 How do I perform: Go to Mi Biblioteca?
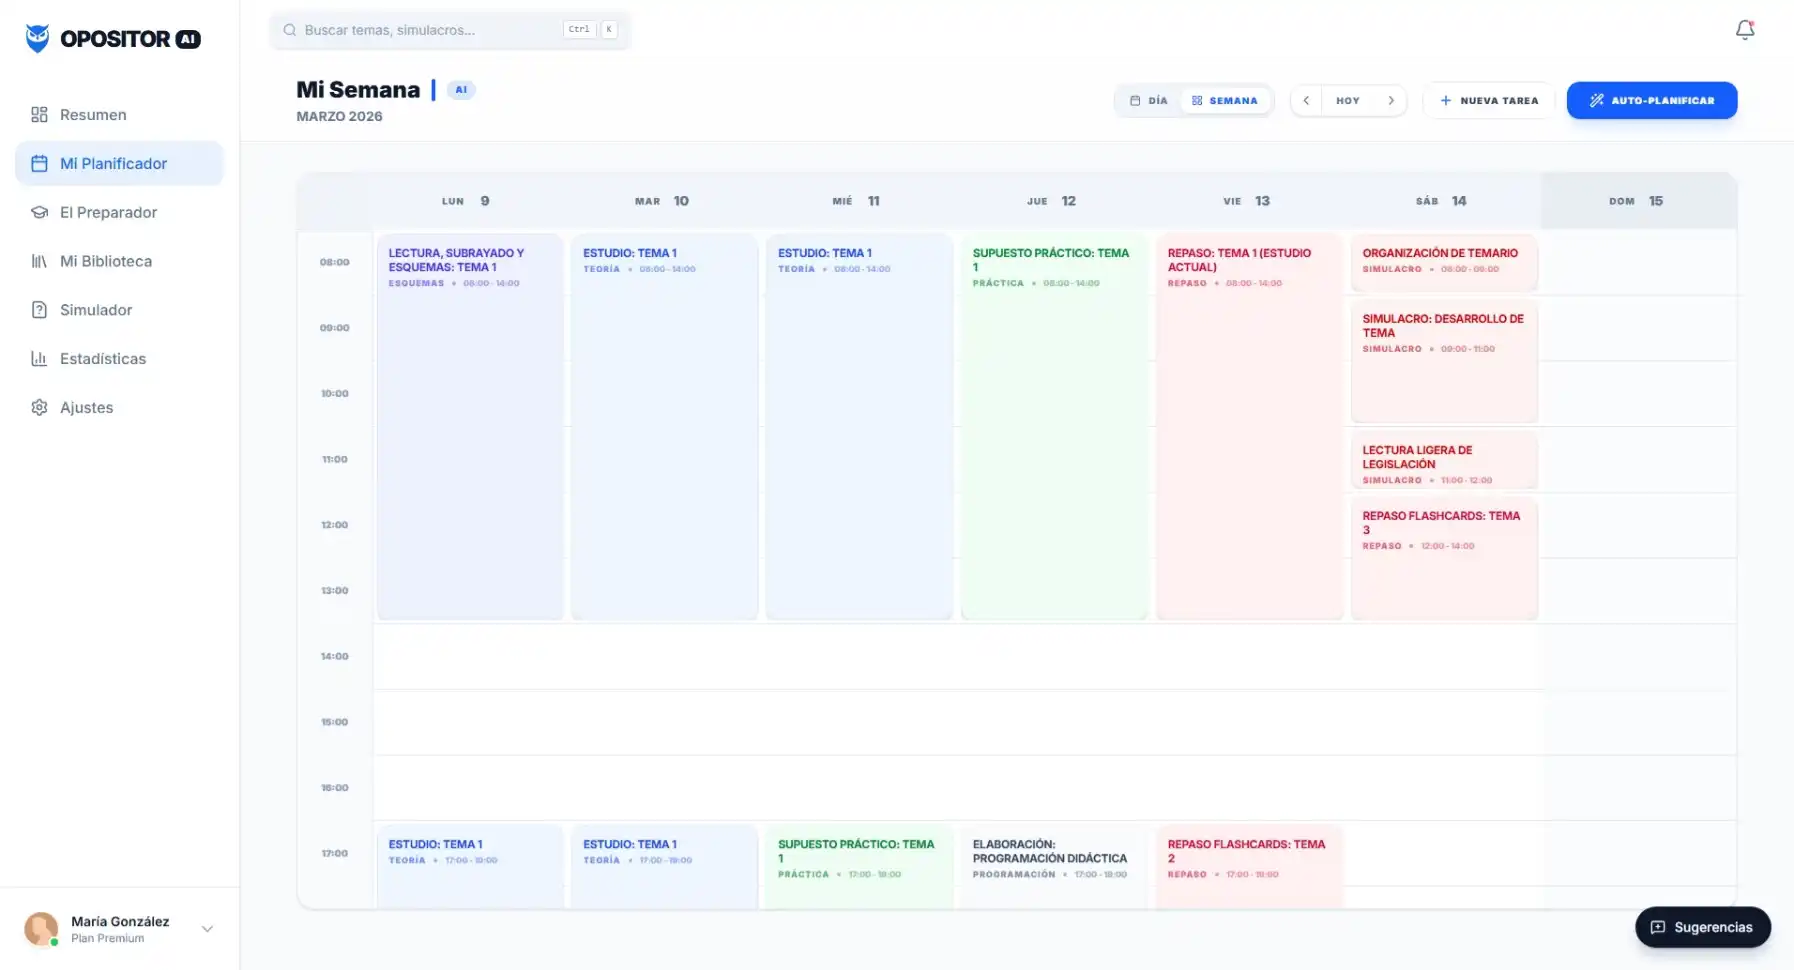[105, 261]
